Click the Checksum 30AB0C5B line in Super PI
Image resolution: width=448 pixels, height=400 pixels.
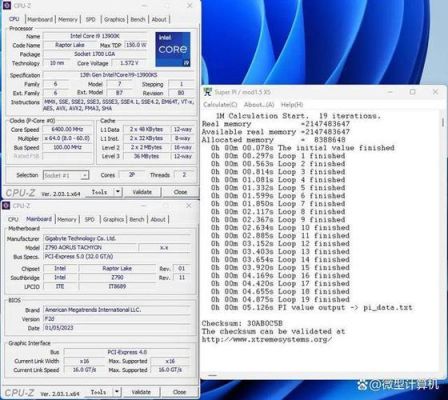(242, 323)
